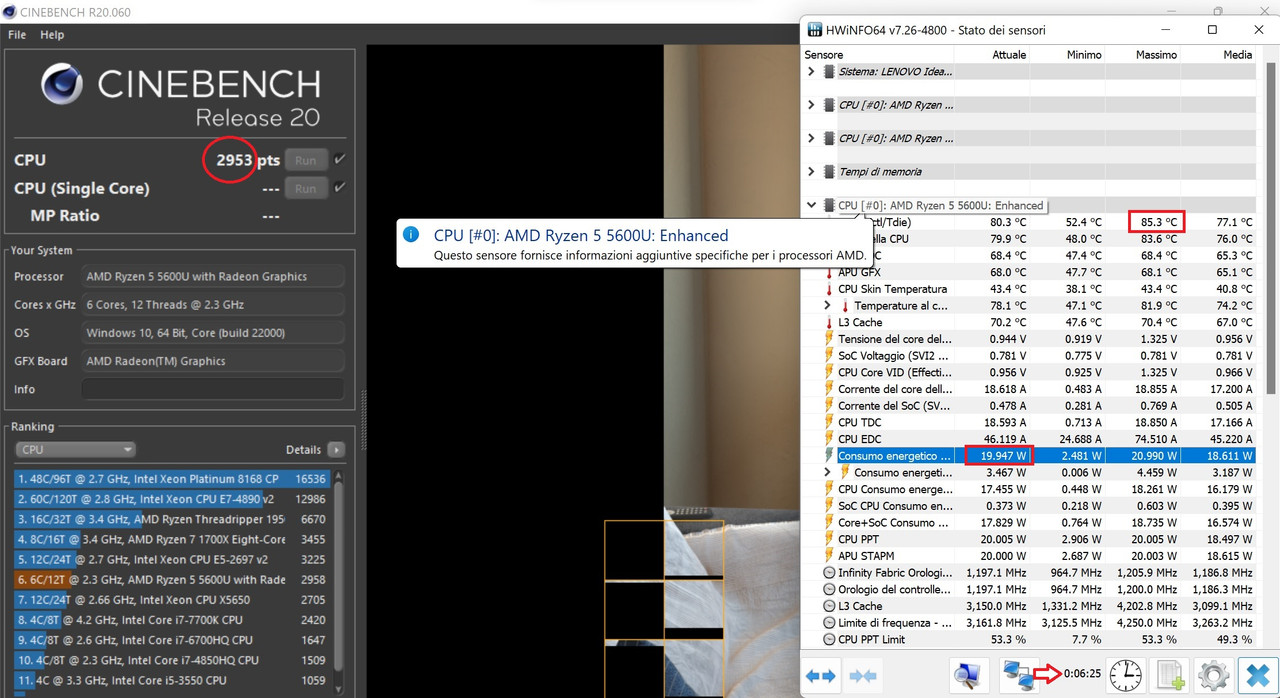Click the GFX Board field AMD Radeon(TM) Graphics
The image size is (1280, 698).
pos(213,361)
